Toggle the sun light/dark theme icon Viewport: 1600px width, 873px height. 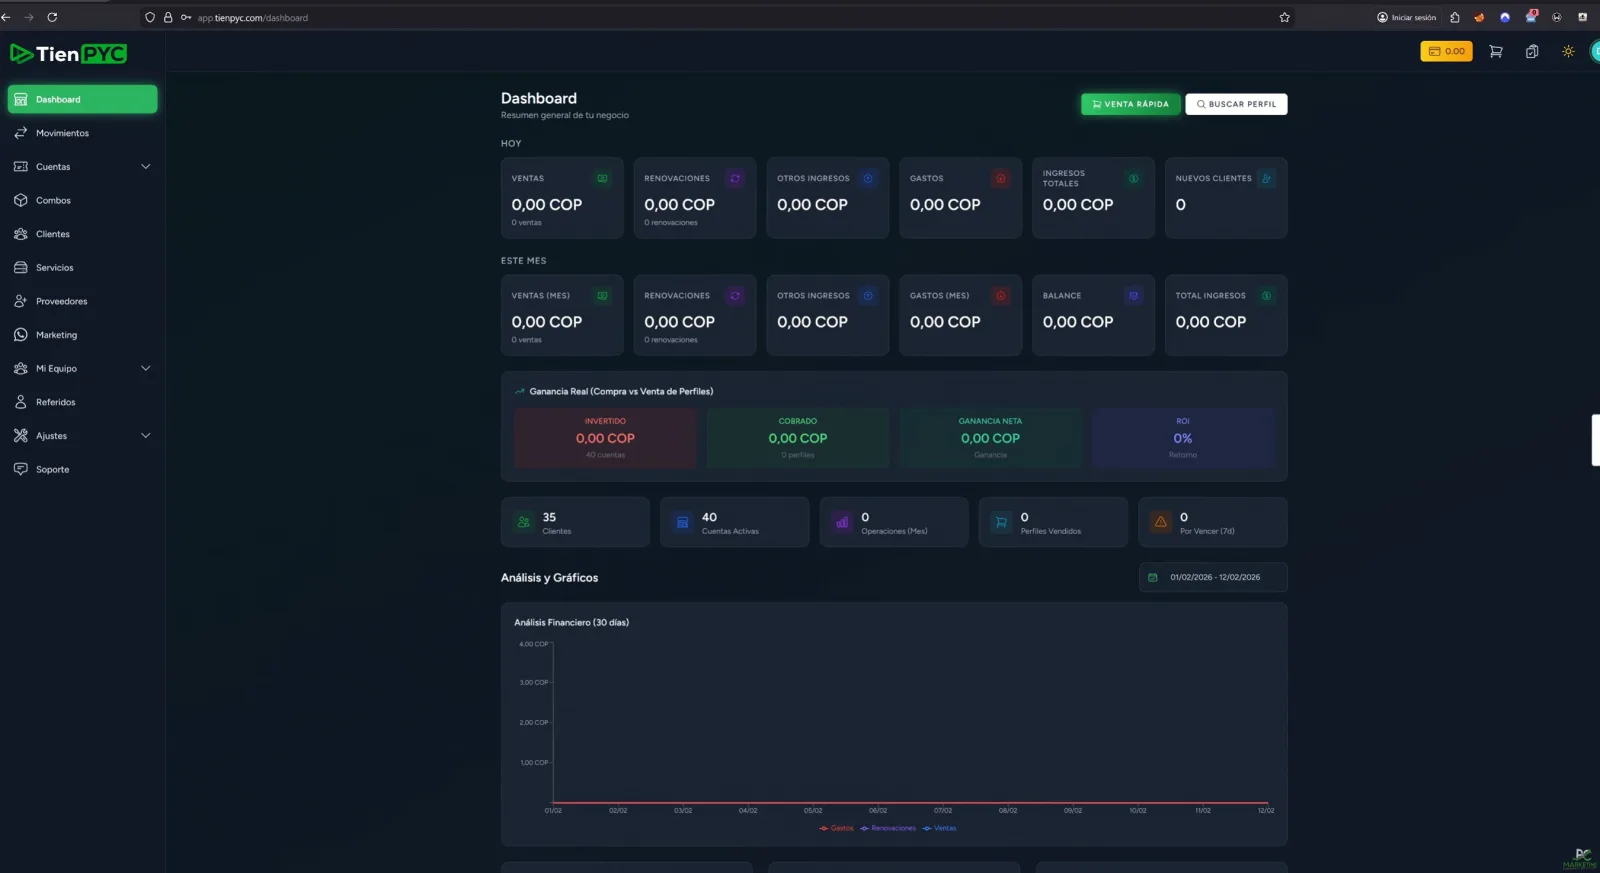tap(1568, 52)
